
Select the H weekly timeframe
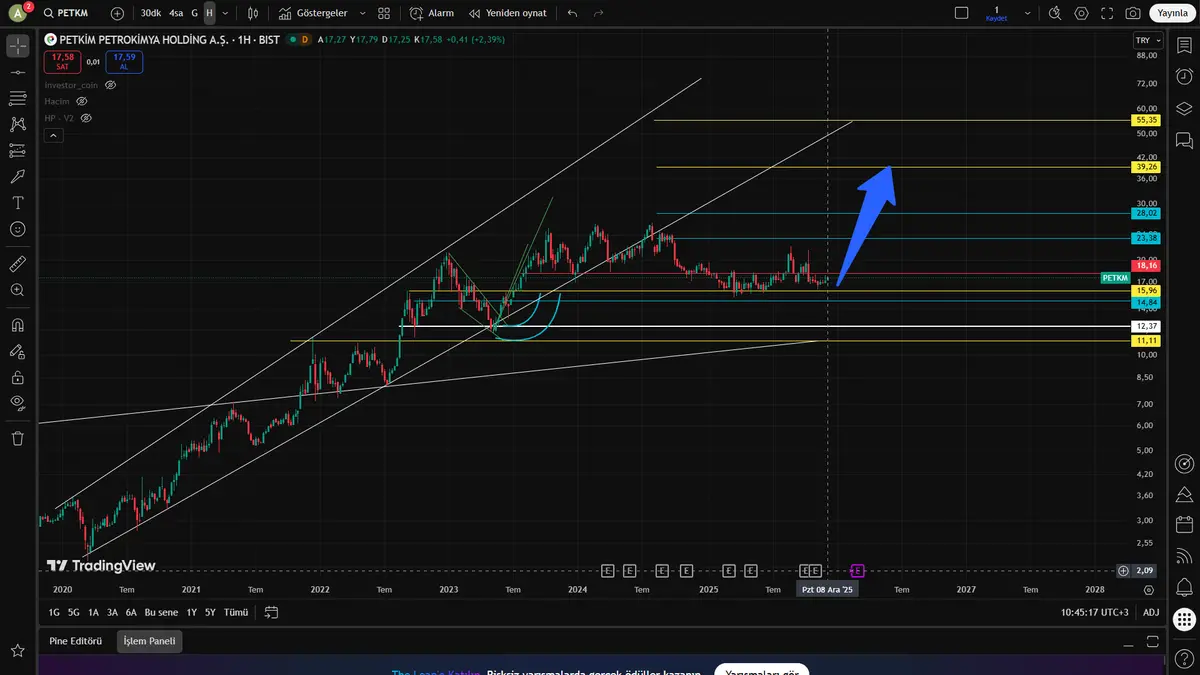coord(209,13)
